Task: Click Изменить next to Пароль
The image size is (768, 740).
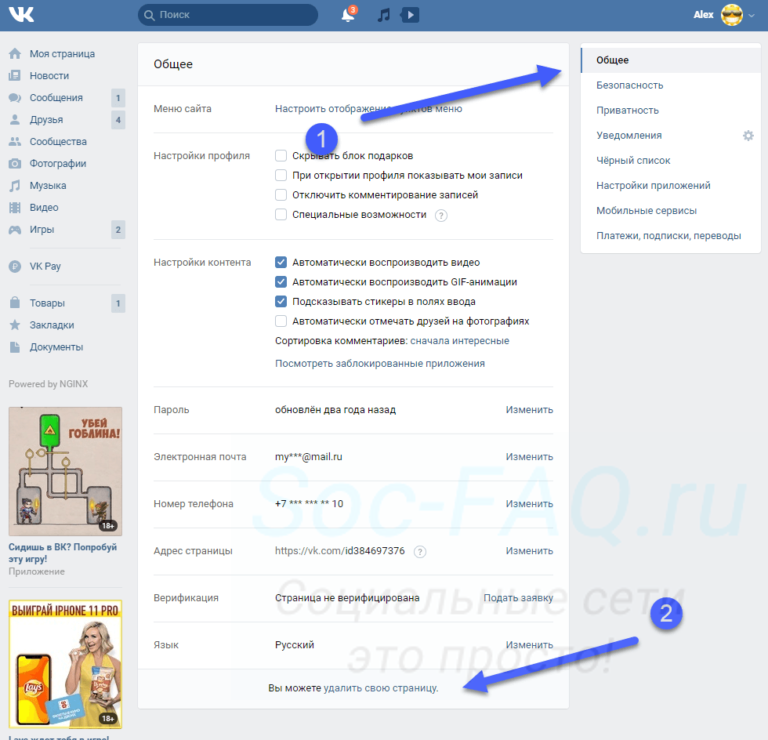Action: tap(529, 410)
